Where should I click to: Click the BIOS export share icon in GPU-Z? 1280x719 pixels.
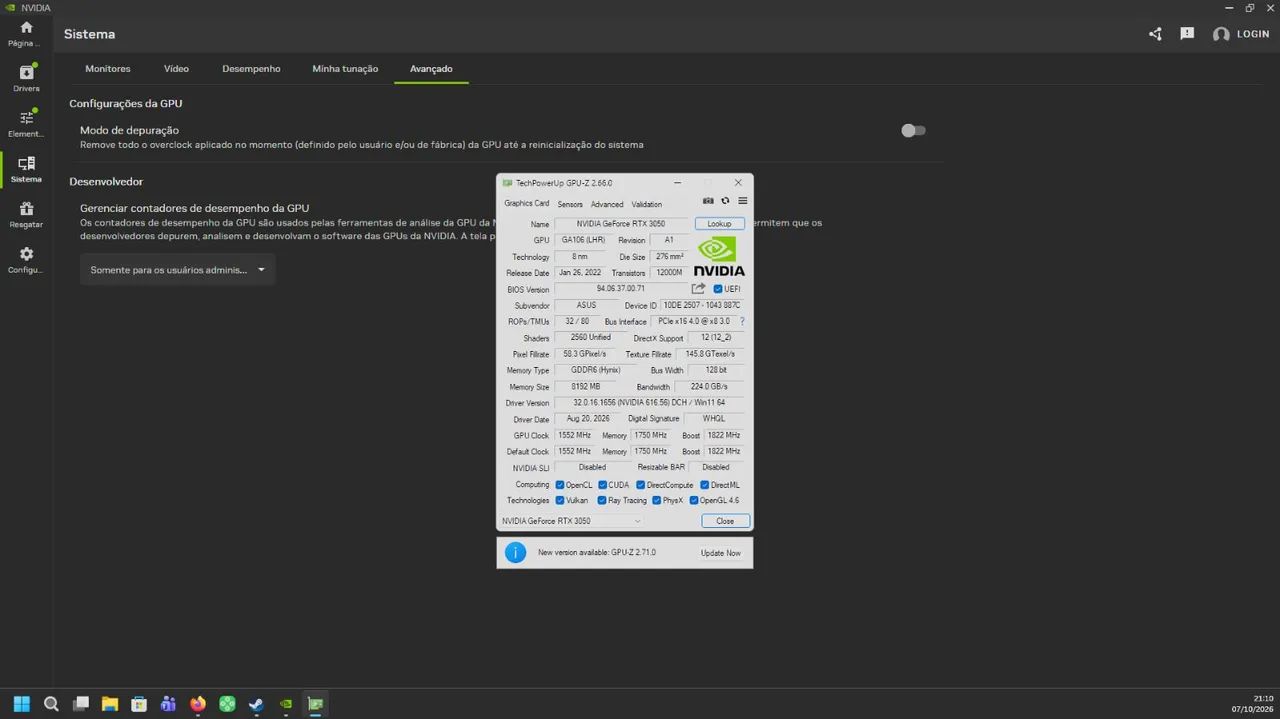[698, 289]
